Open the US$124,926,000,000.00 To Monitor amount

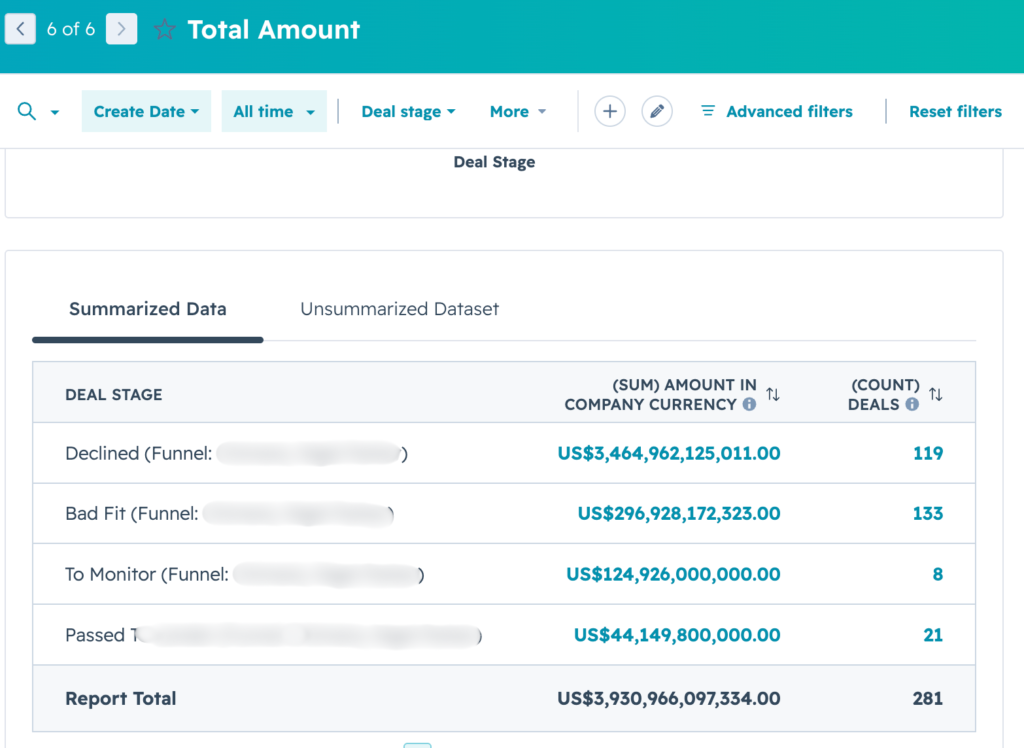pos(673,574)
